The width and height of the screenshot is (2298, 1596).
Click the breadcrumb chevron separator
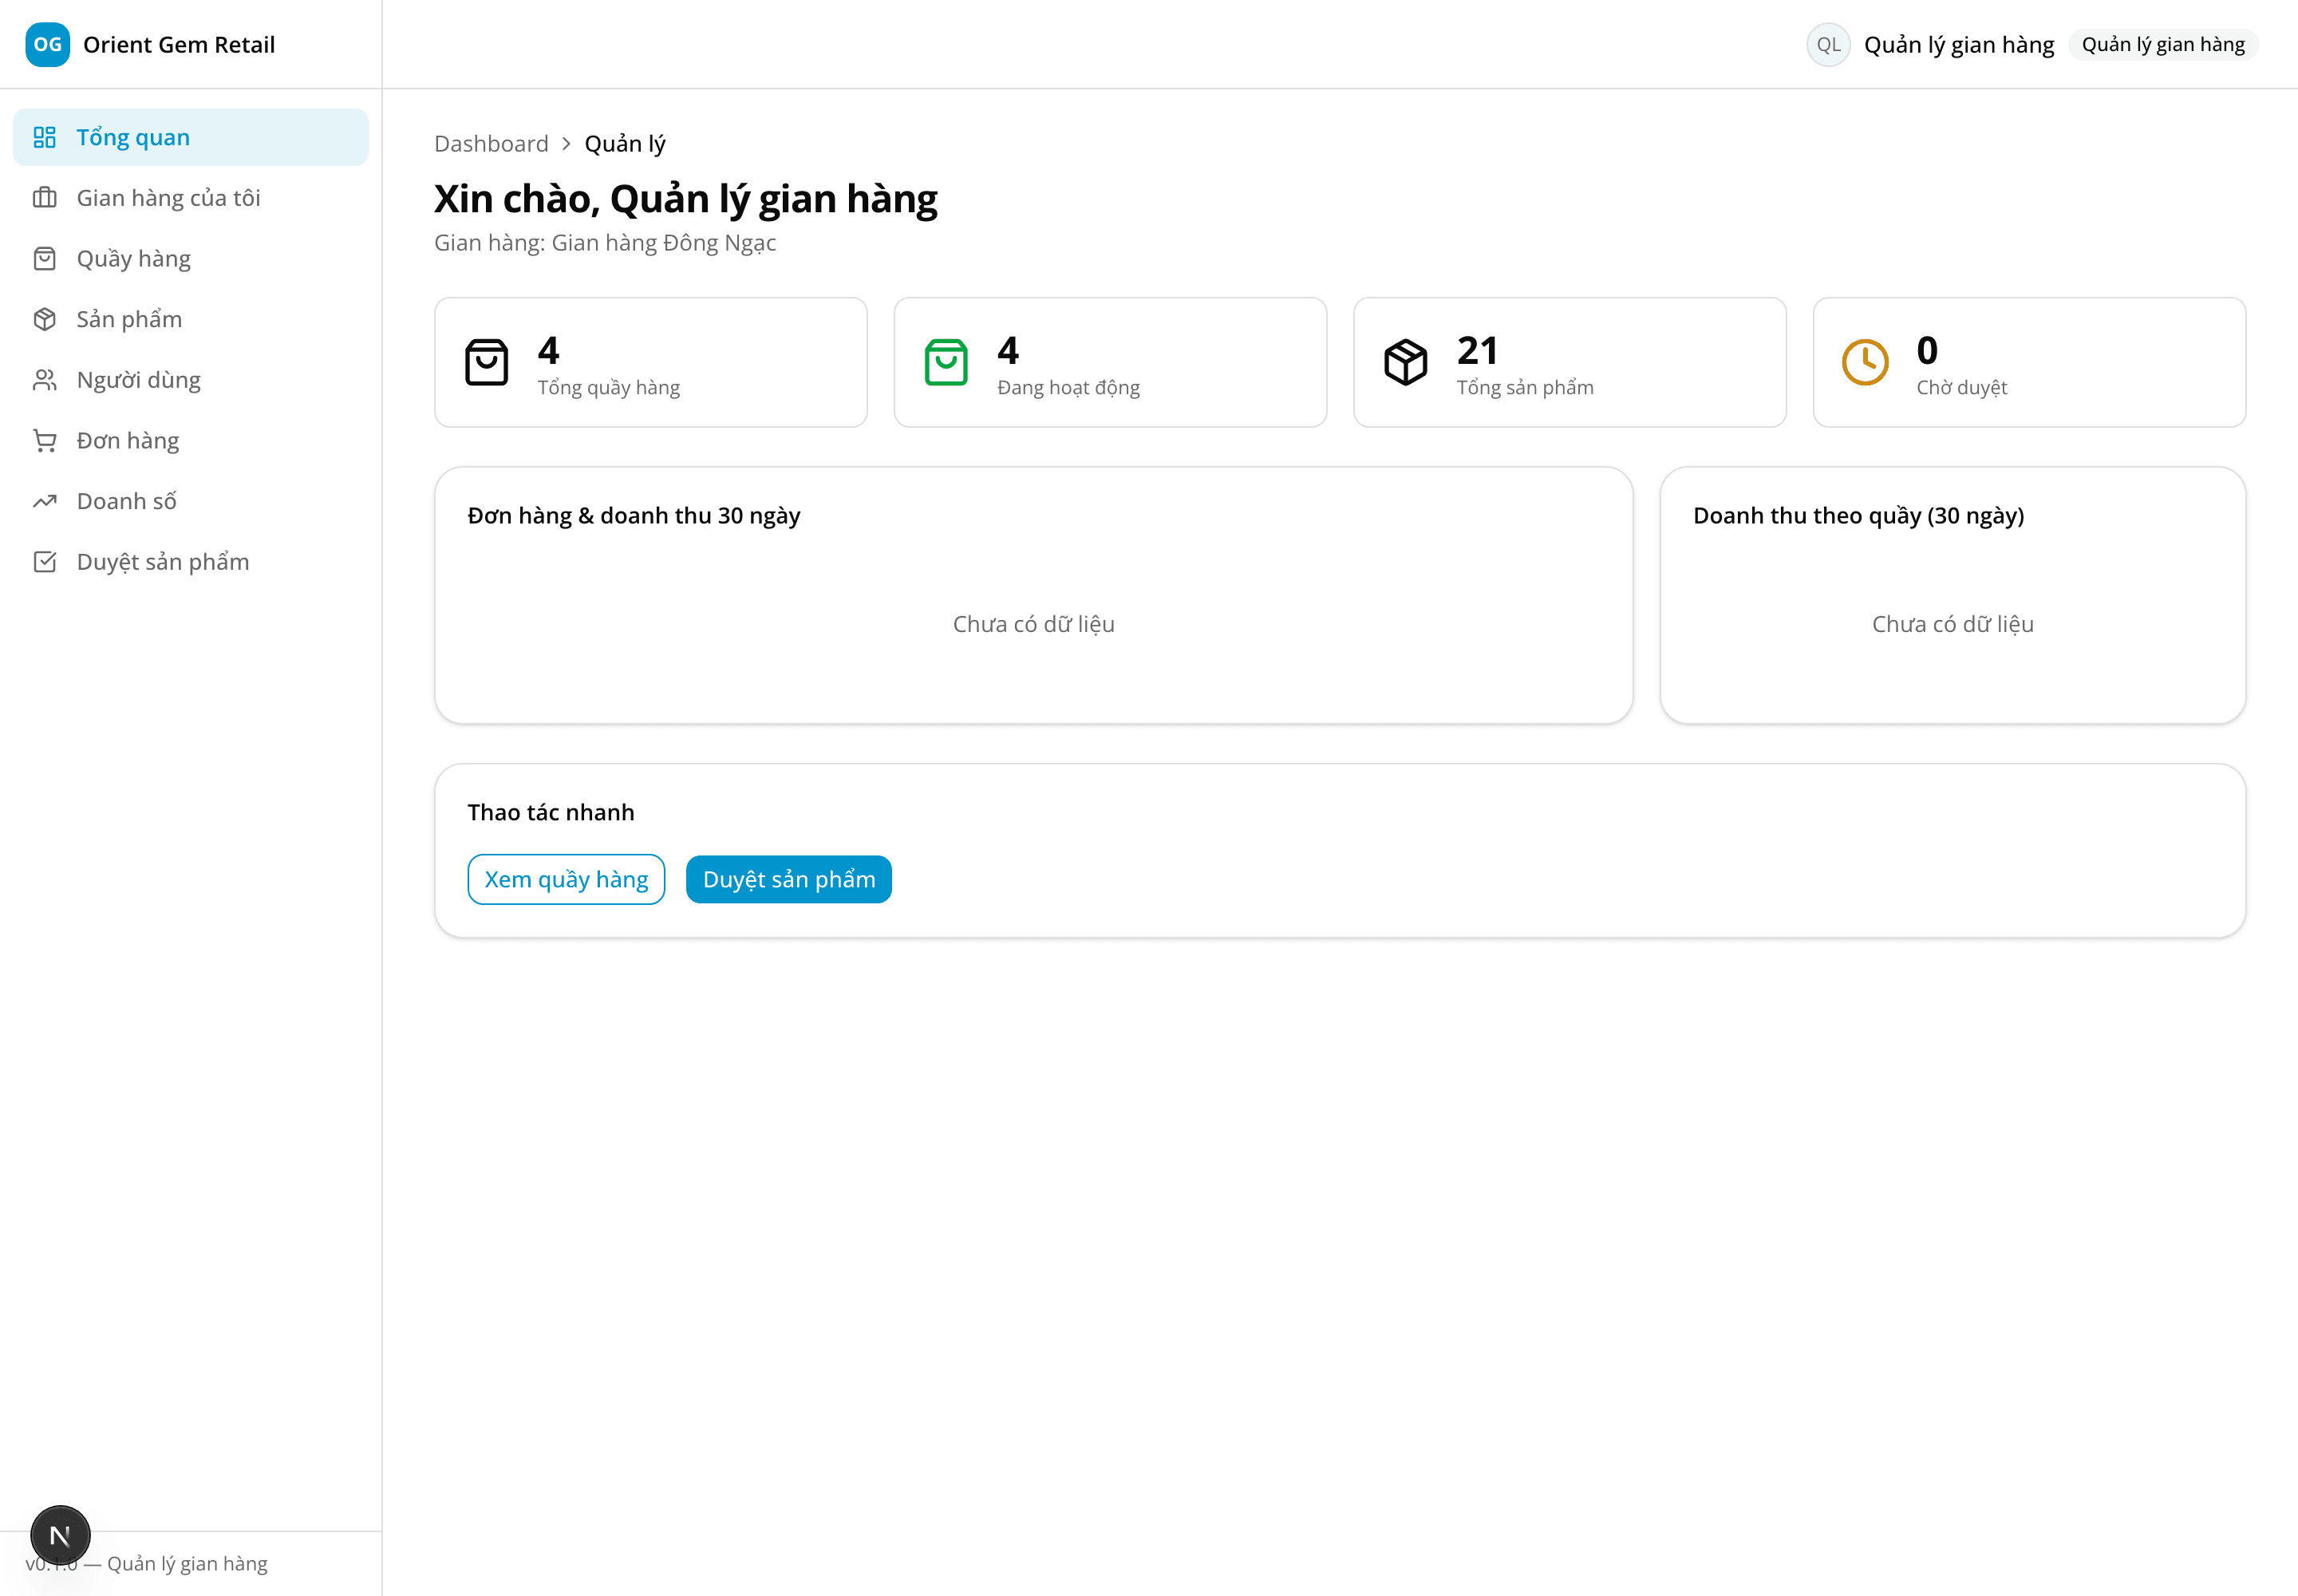click(x=566, y=144)
